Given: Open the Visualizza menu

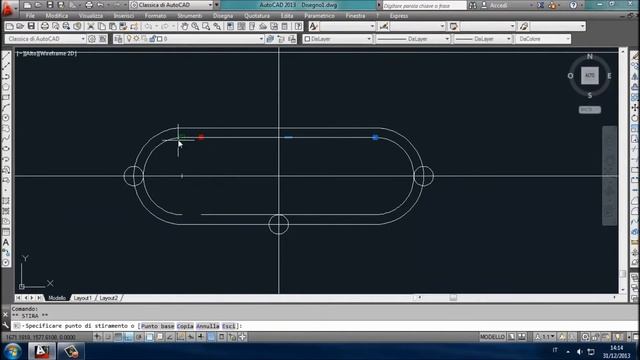Looking at the screenshot, I should pos(91,16).
